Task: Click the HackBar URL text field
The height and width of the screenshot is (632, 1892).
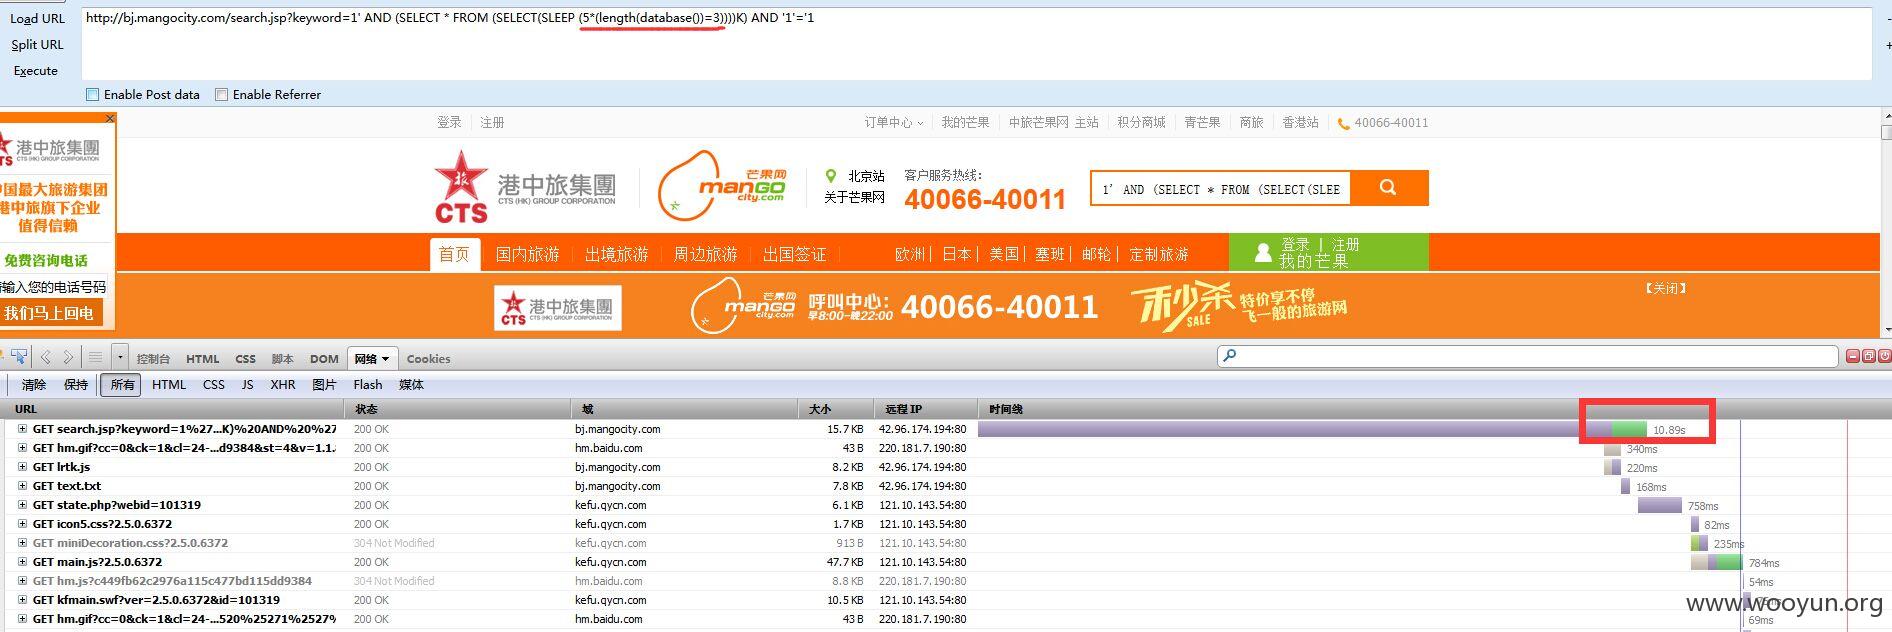Action: click(x=976, y=44)
